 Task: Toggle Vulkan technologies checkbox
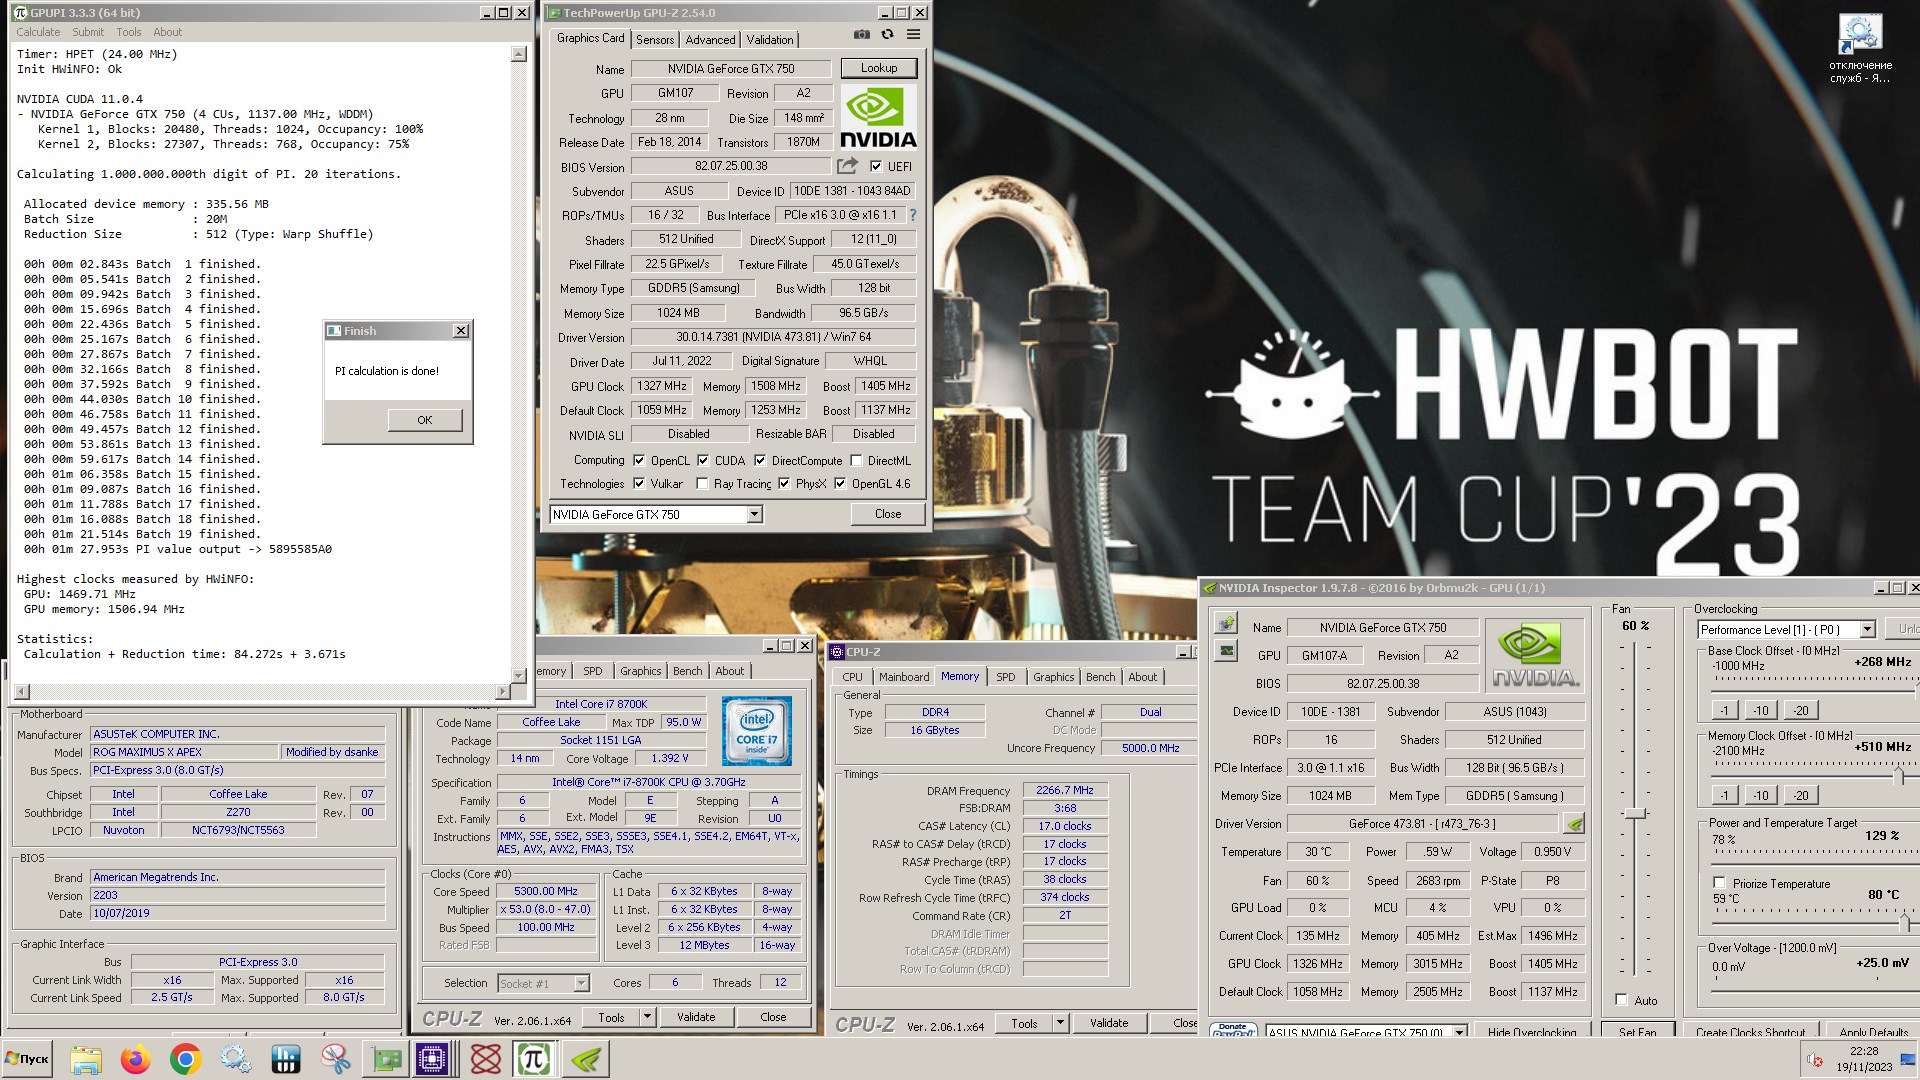[639, 484]
